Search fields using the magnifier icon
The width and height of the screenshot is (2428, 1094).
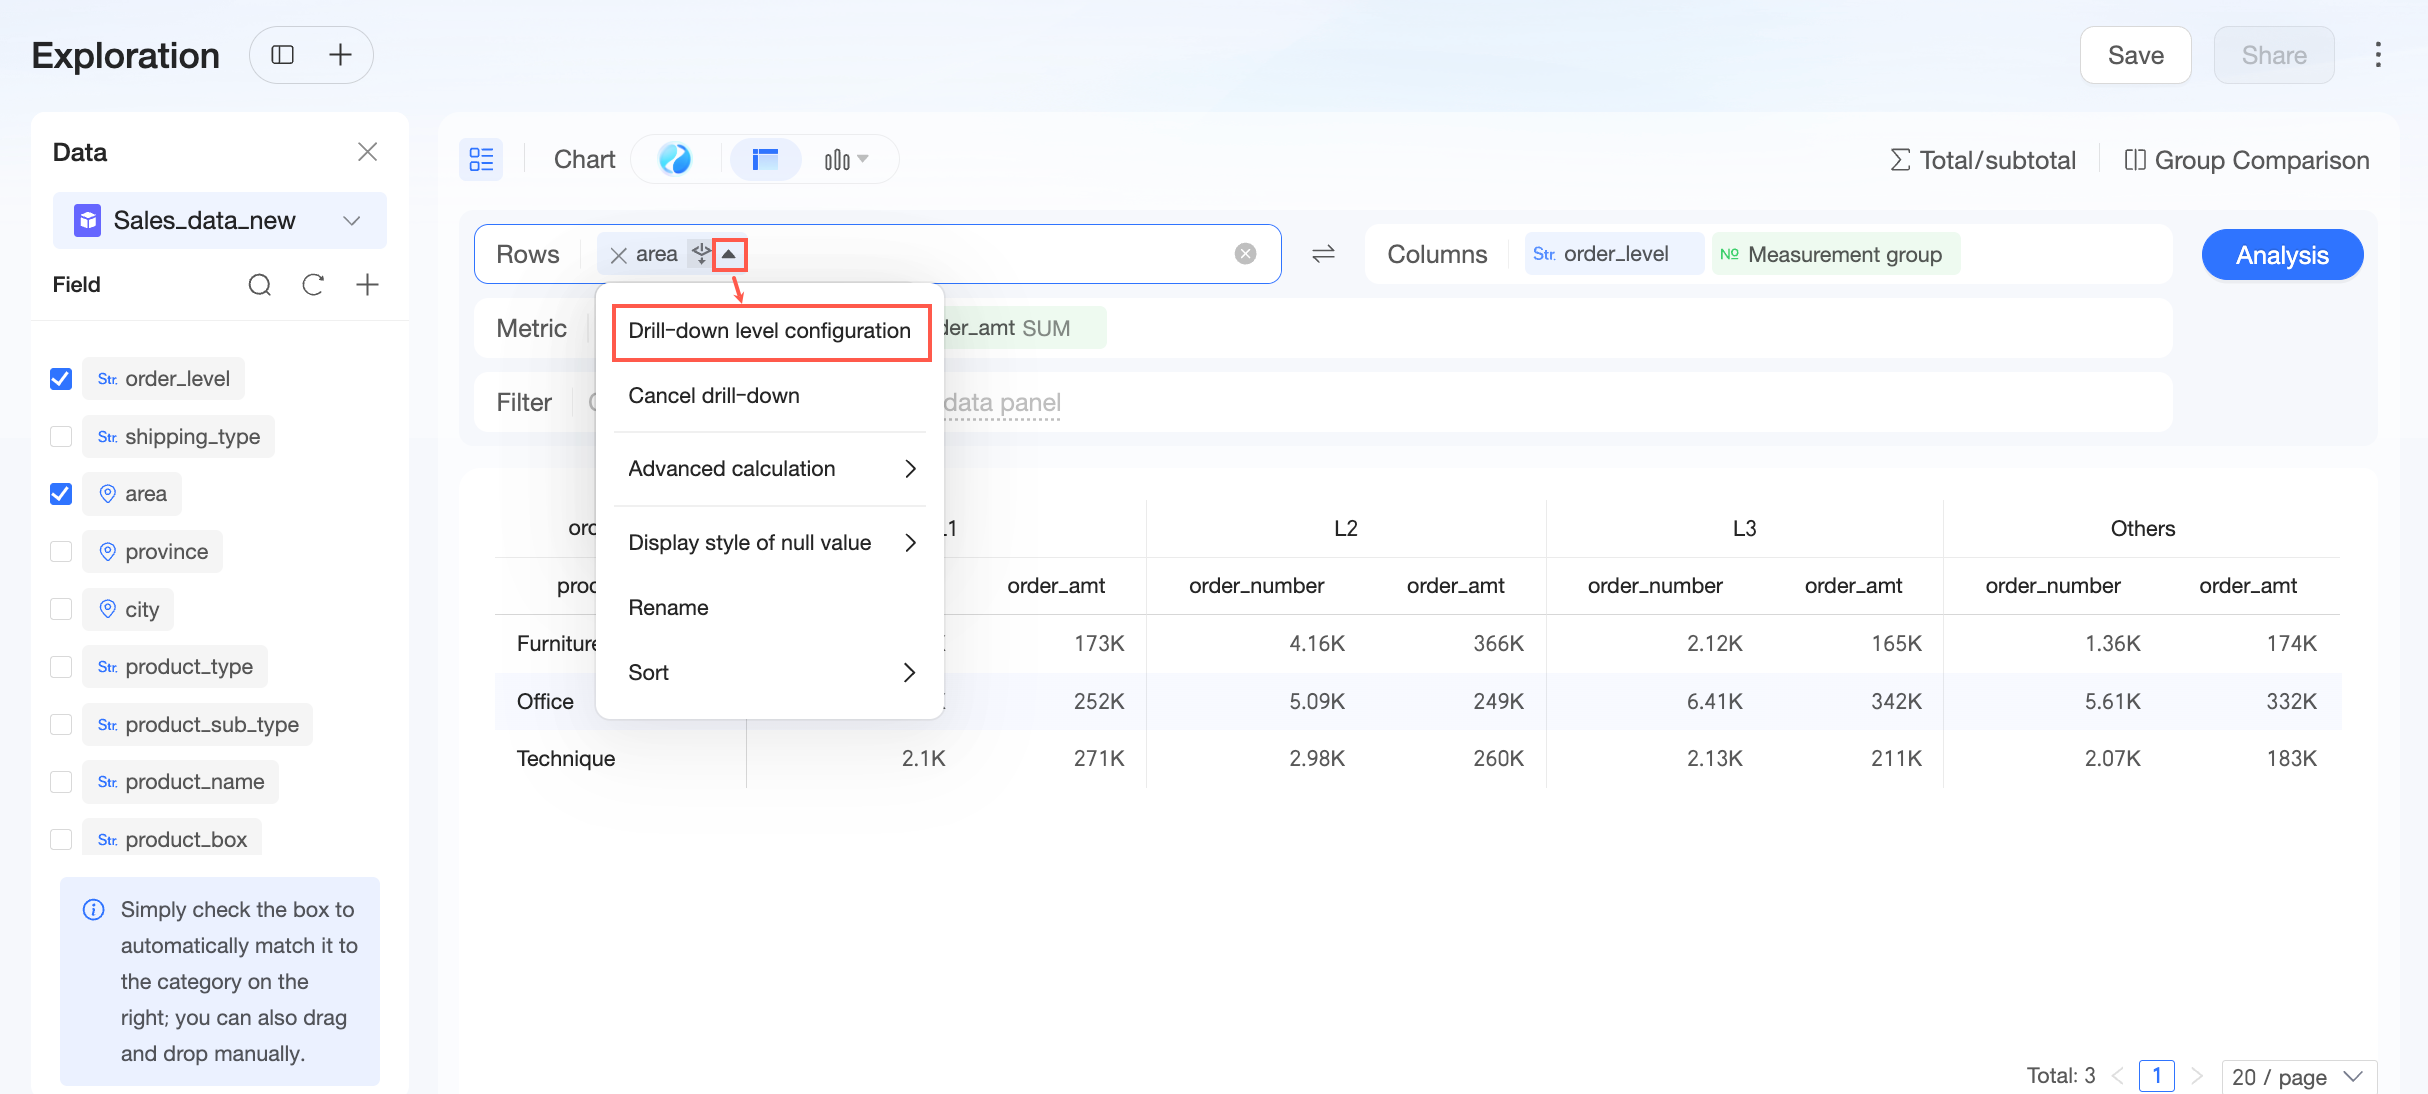(x=259, y=285)
